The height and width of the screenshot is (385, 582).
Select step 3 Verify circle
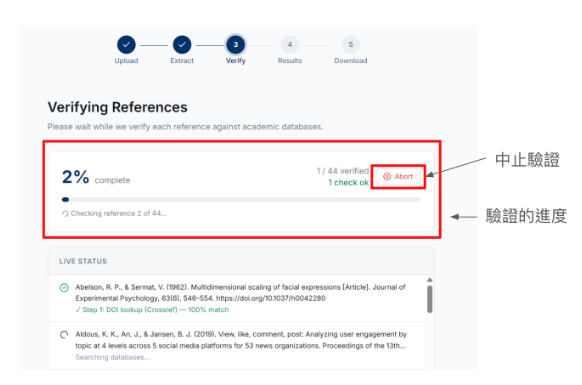pyautogui.click(x=236, y=45)
